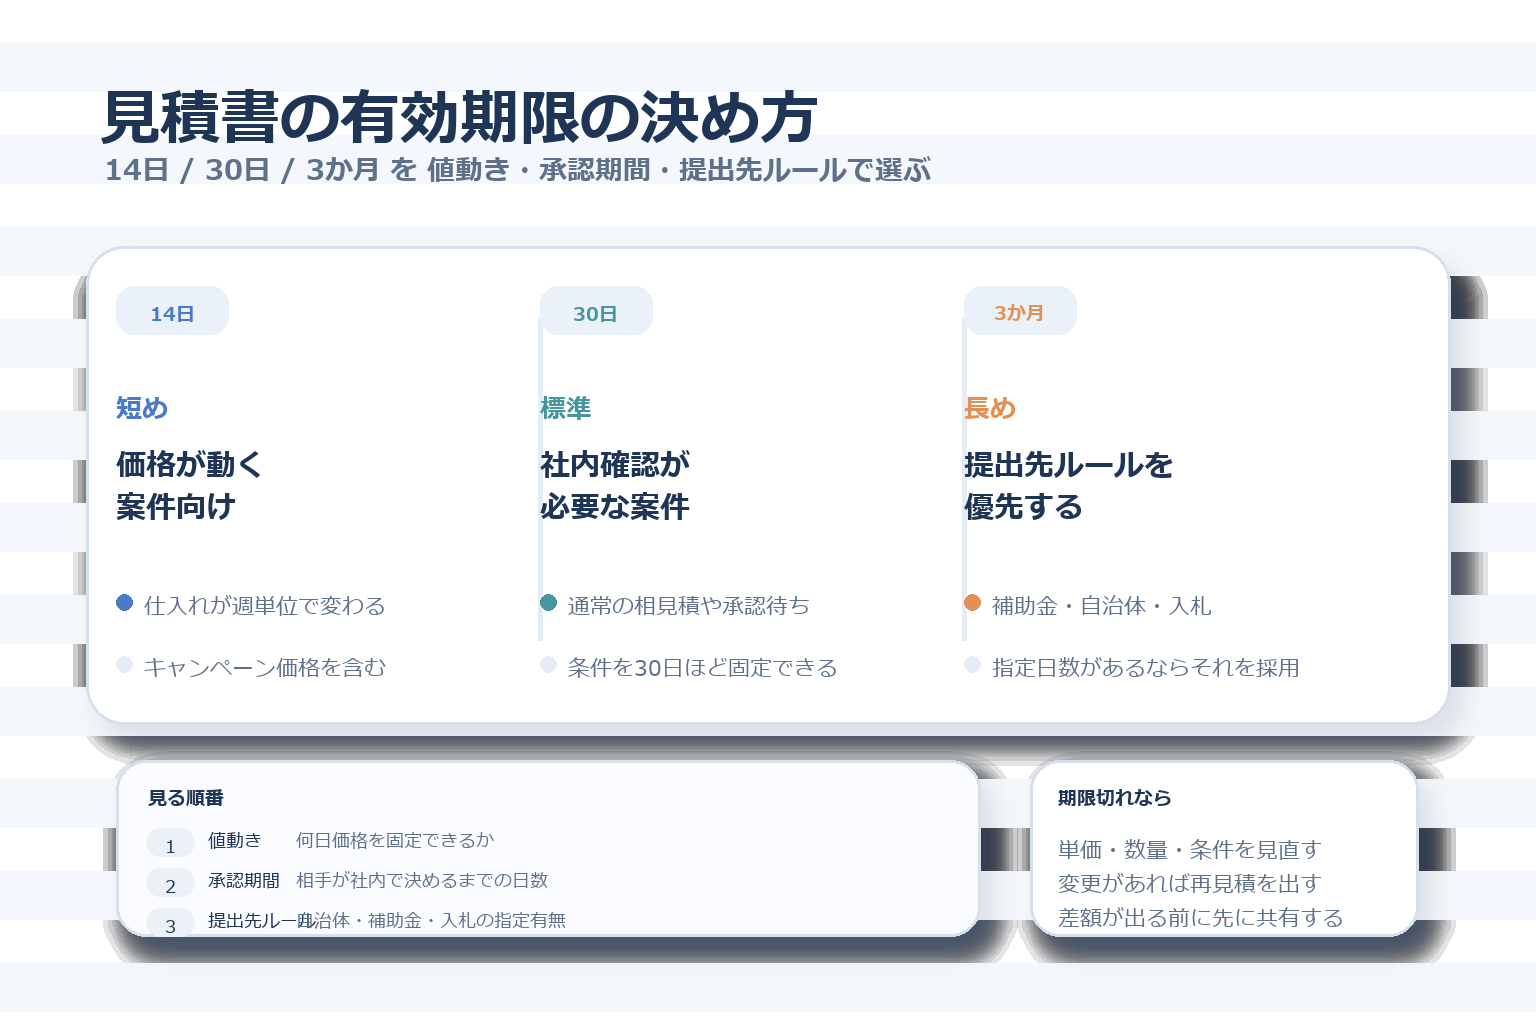Click the 14日 pill badge
This screenshot has height=1024, width=1536.
(172, 311)
